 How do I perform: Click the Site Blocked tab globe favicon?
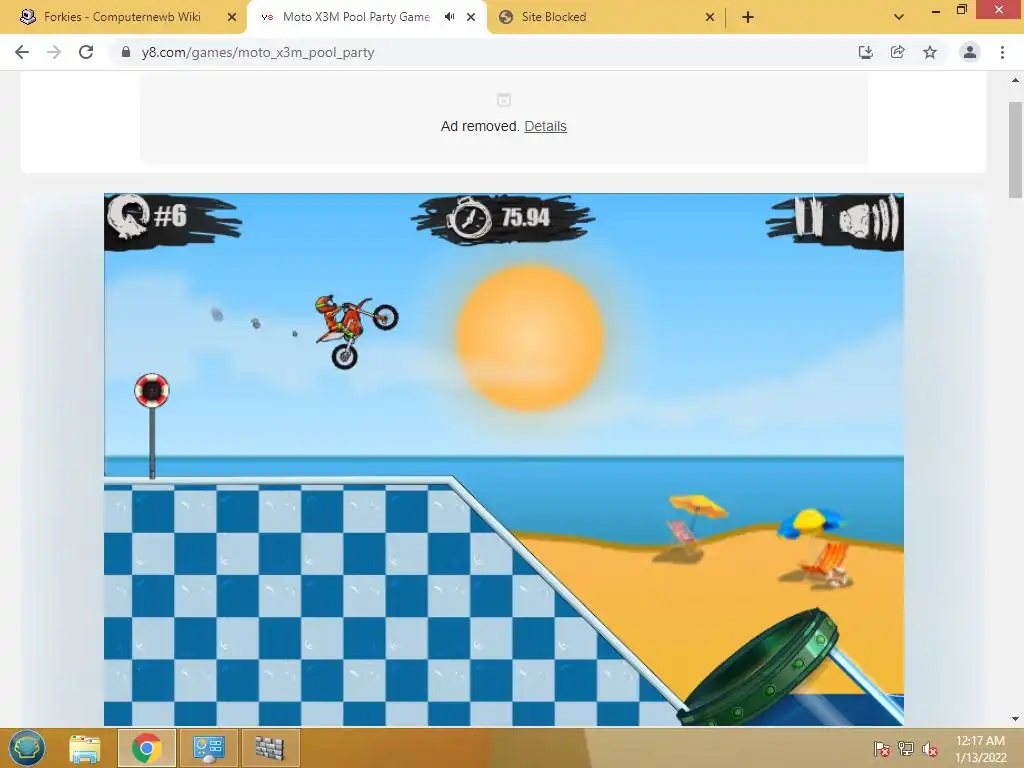(x=505, y=17)
